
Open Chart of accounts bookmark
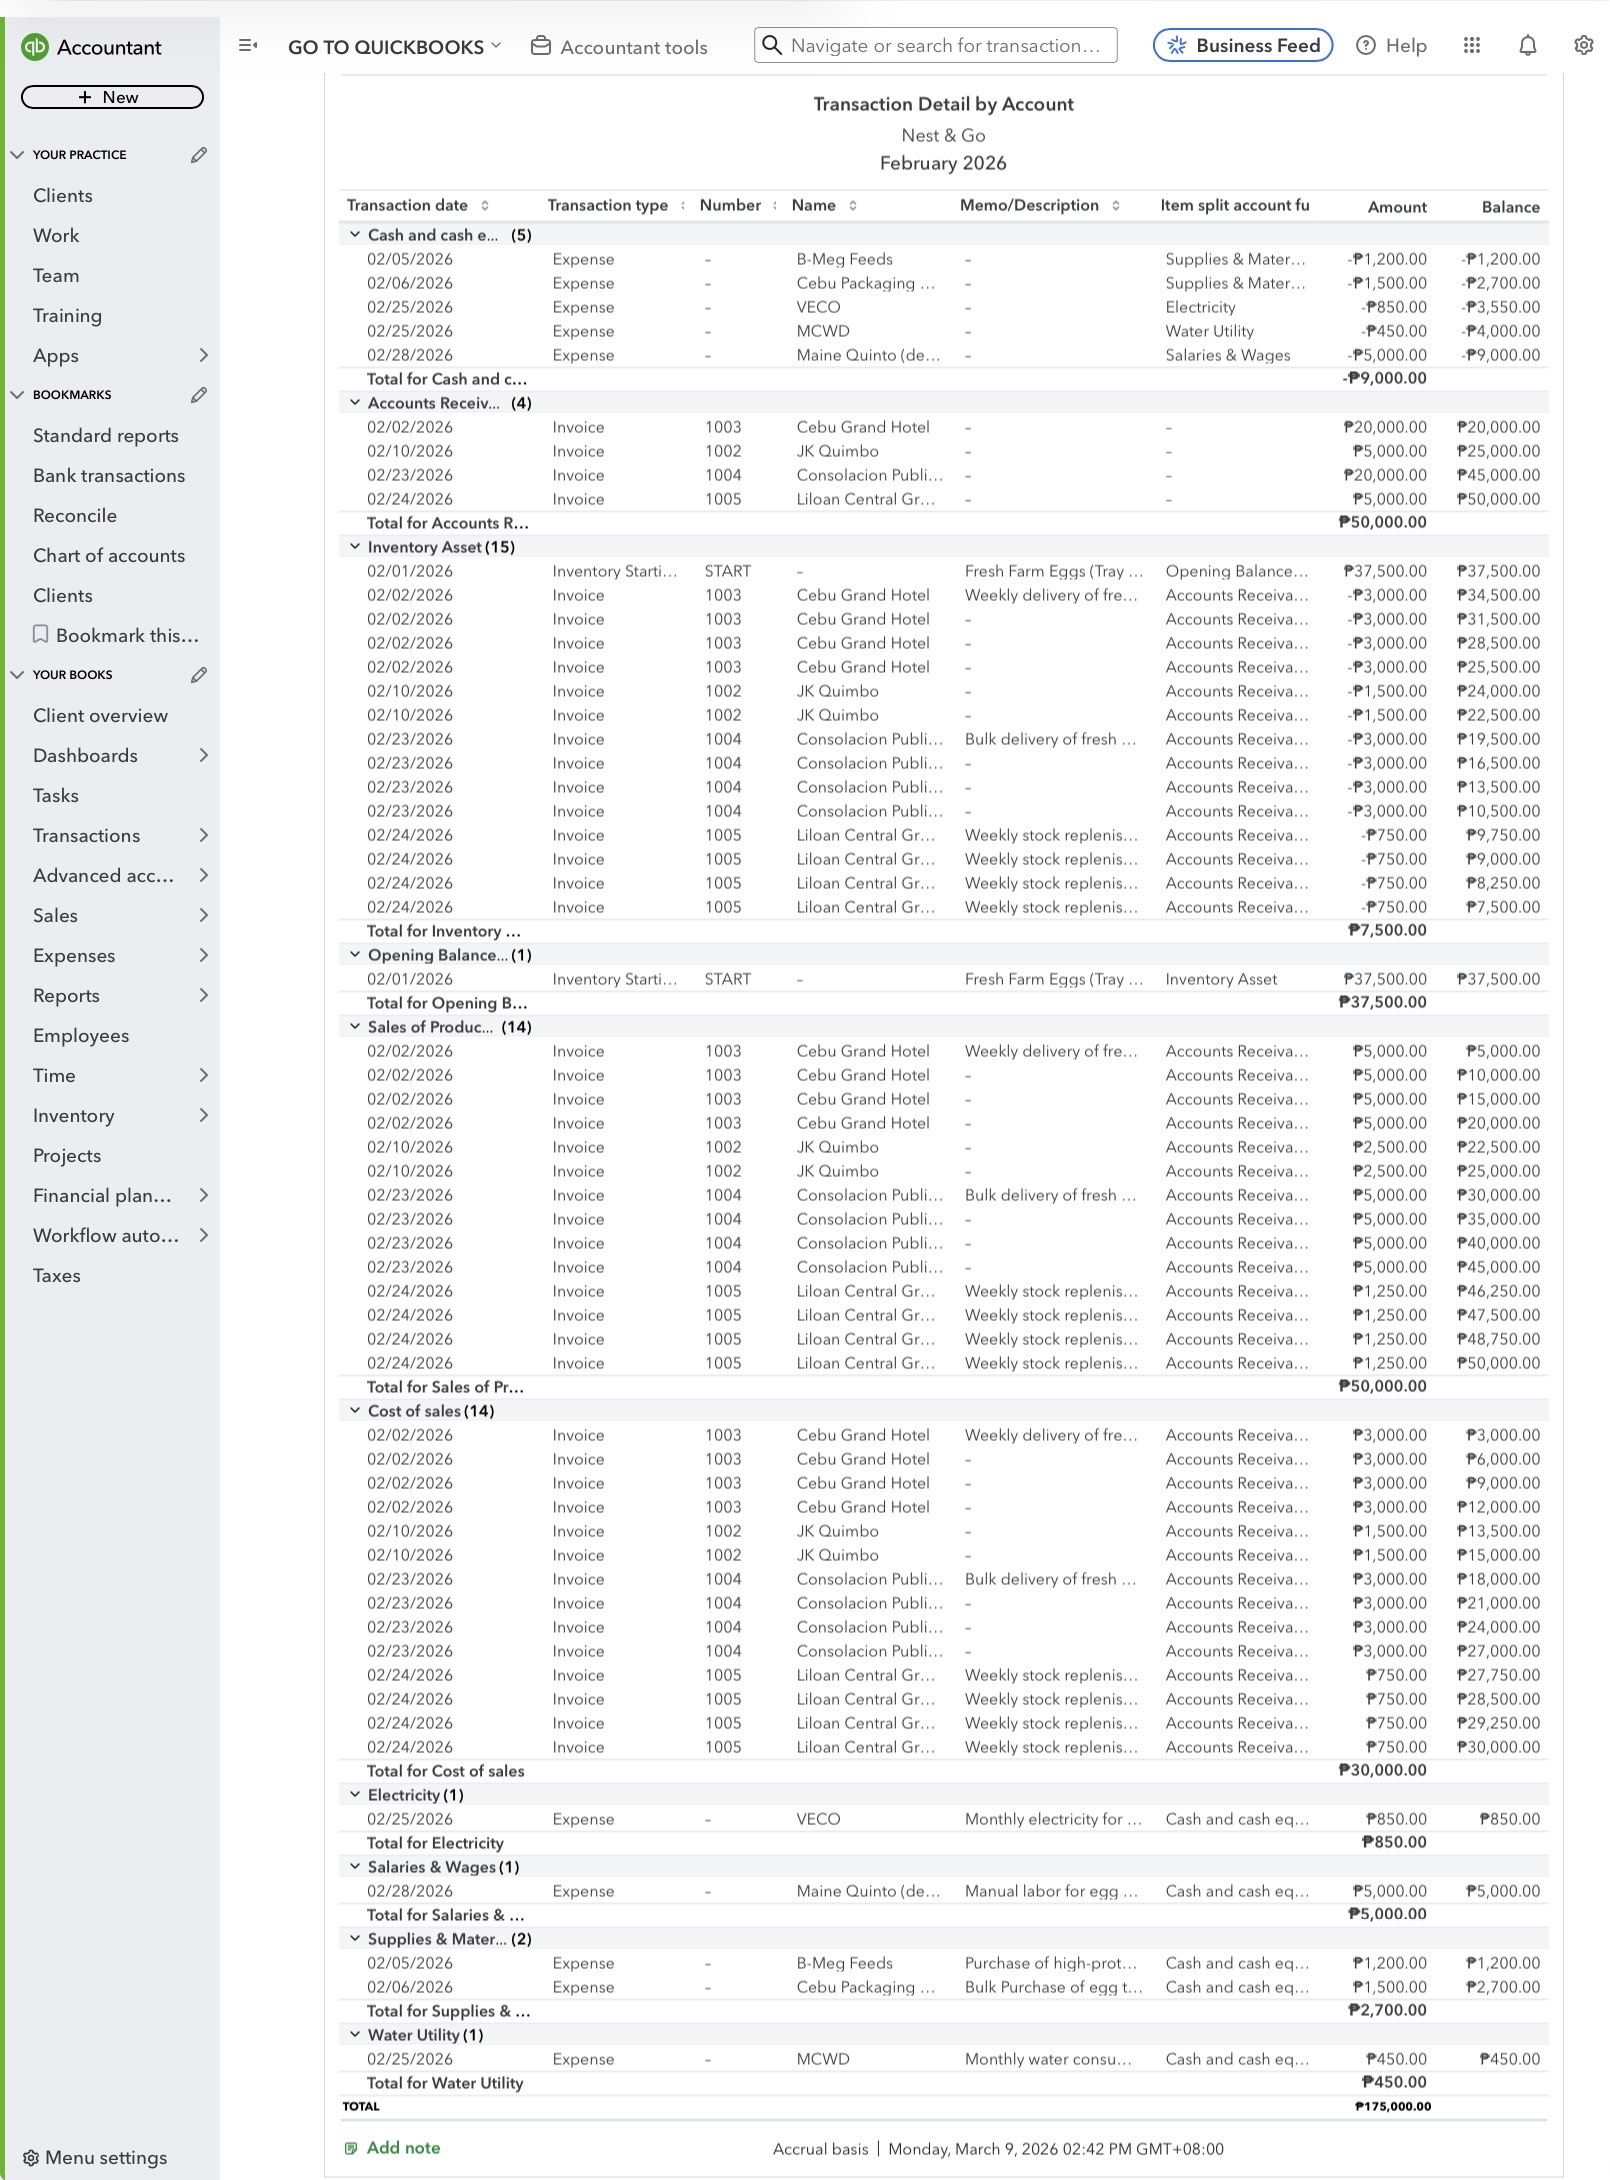[109, 556]
